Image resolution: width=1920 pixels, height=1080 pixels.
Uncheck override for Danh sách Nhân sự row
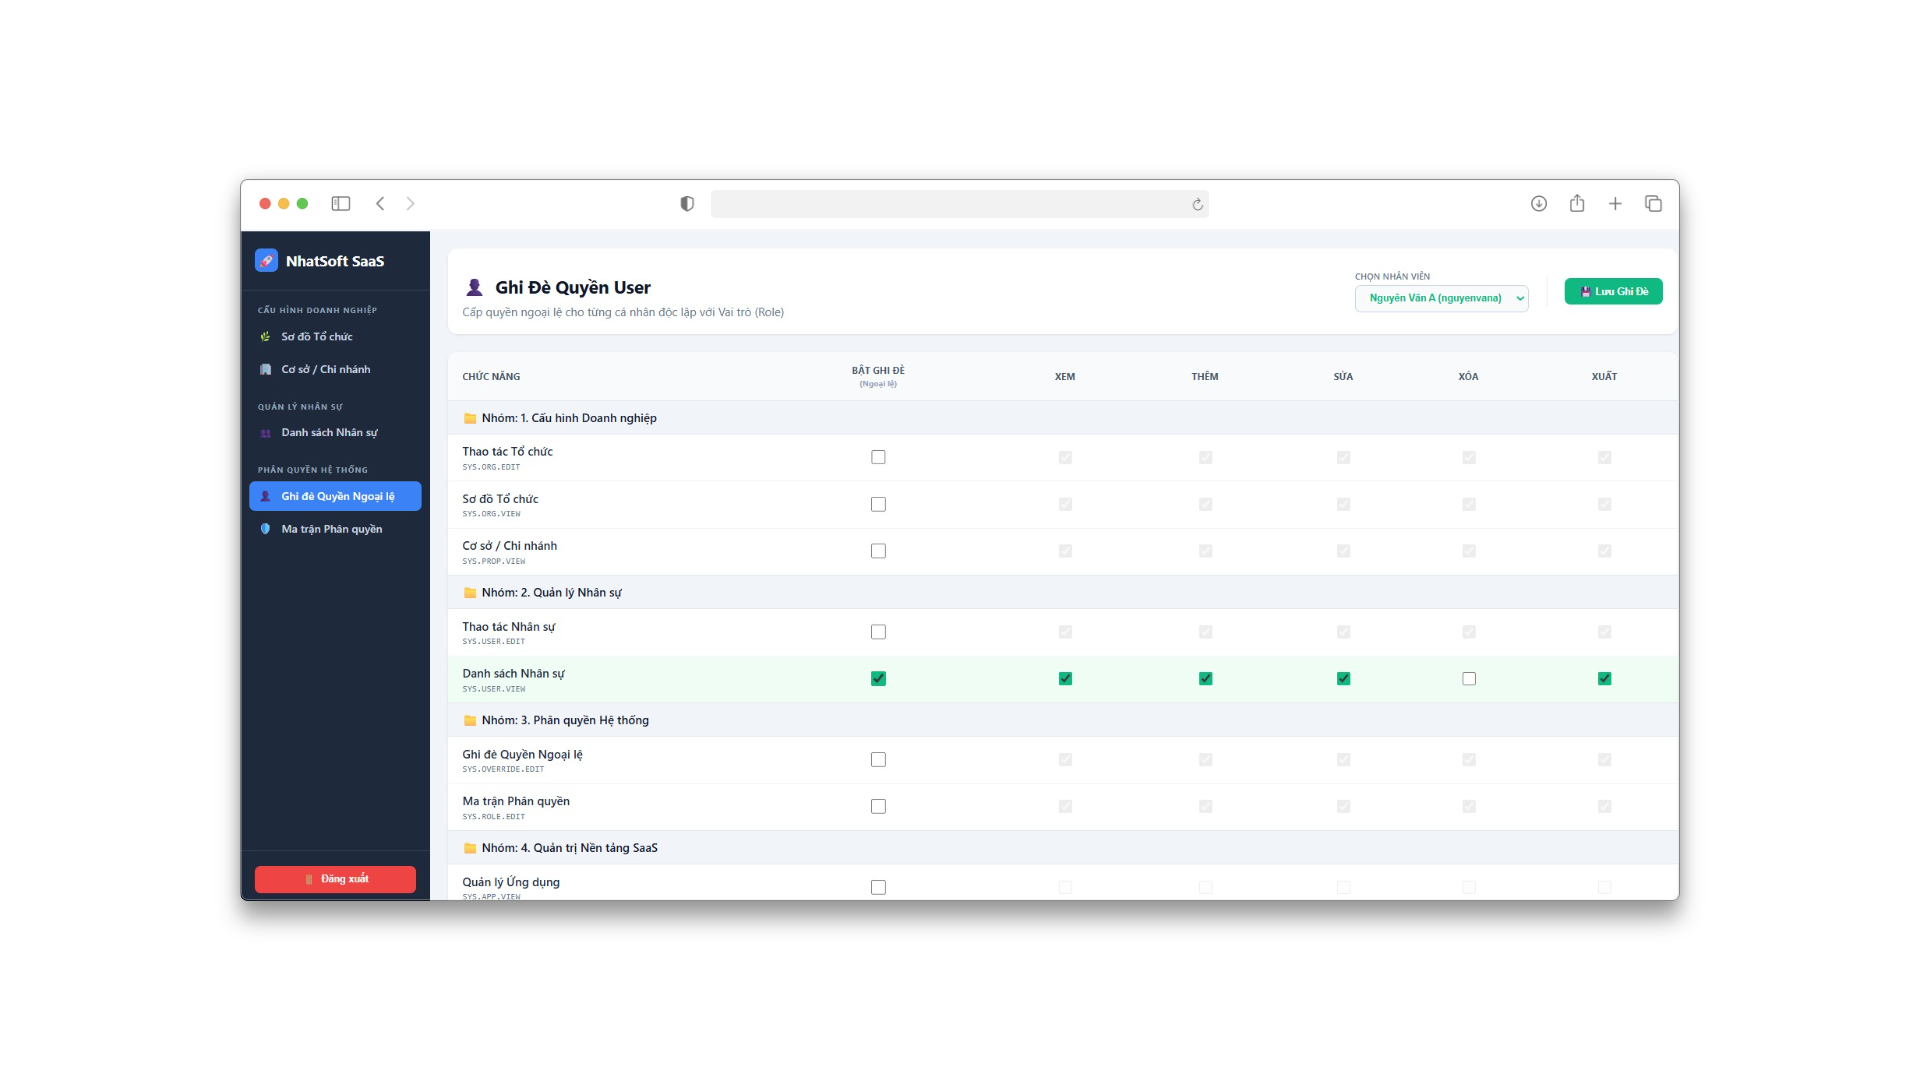878,679
